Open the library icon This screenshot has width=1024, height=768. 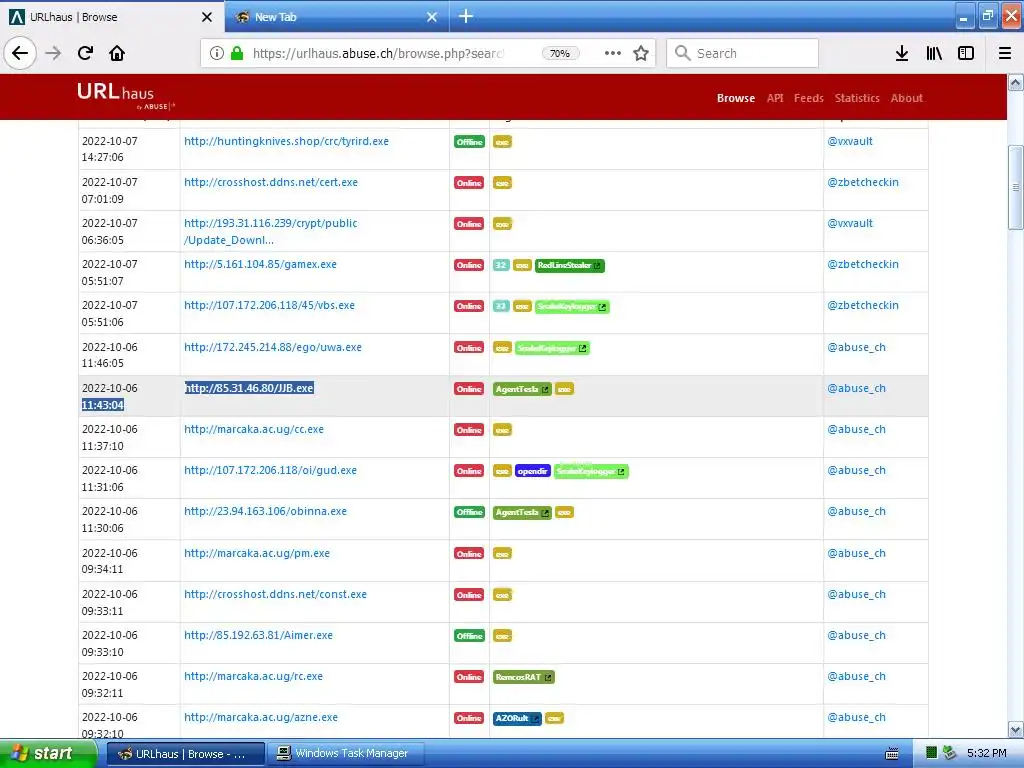(x=934, y=53)
